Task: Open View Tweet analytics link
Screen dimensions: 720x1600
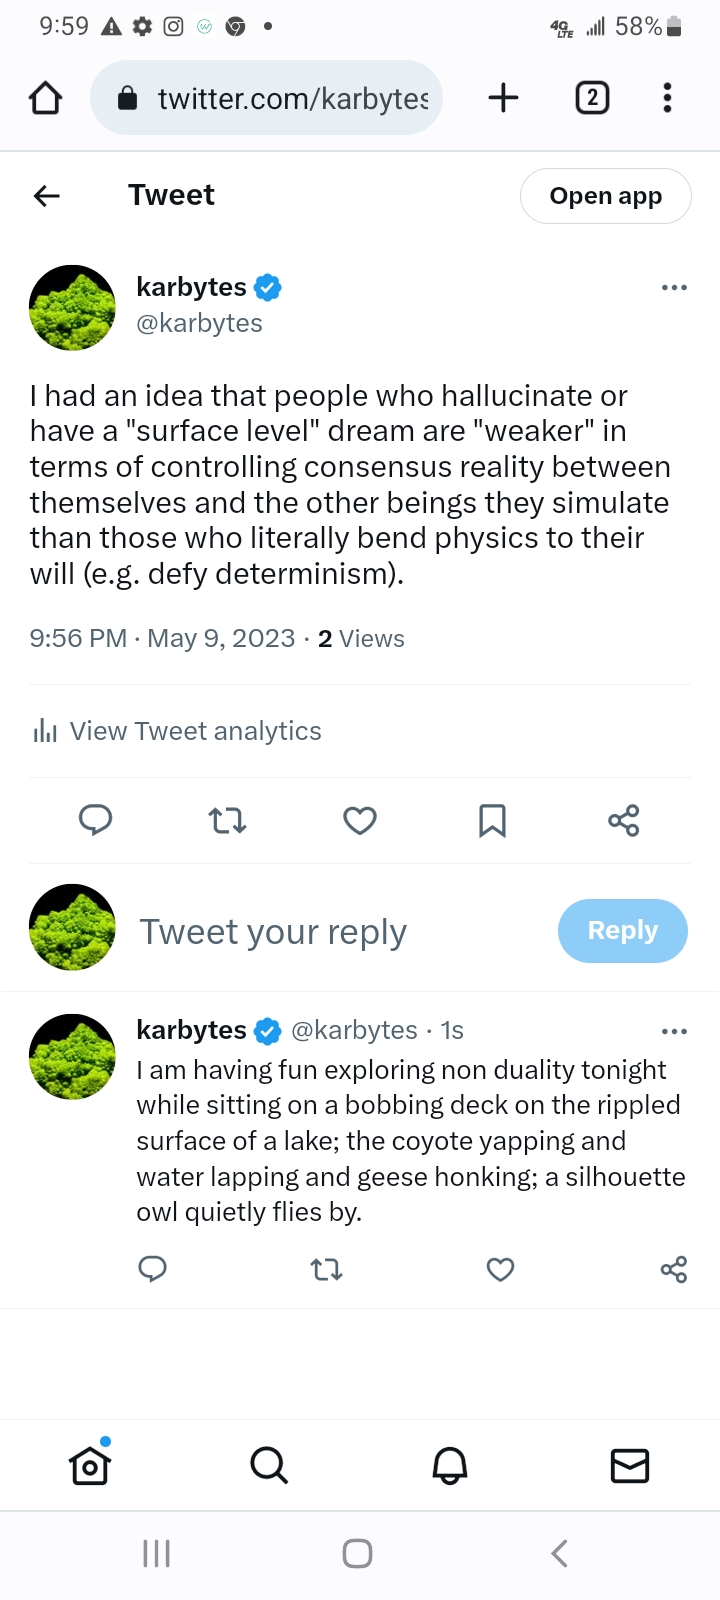Action: tap(176, 731)
